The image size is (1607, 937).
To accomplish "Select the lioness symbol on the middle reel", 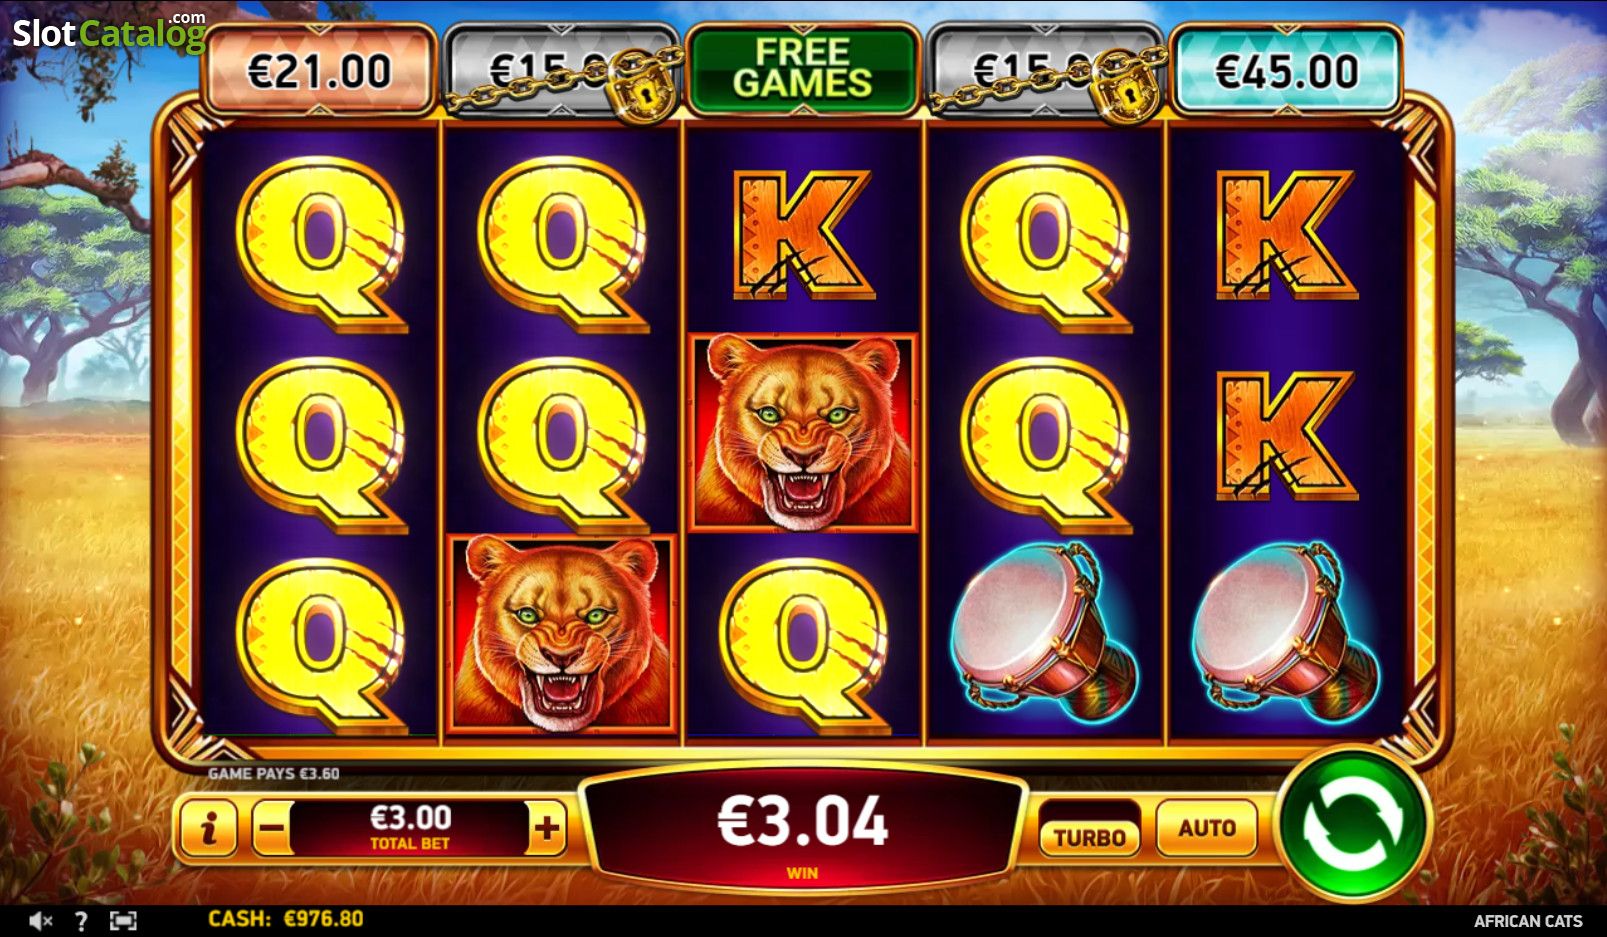I will pyautogui.click(x=803, y=432).
